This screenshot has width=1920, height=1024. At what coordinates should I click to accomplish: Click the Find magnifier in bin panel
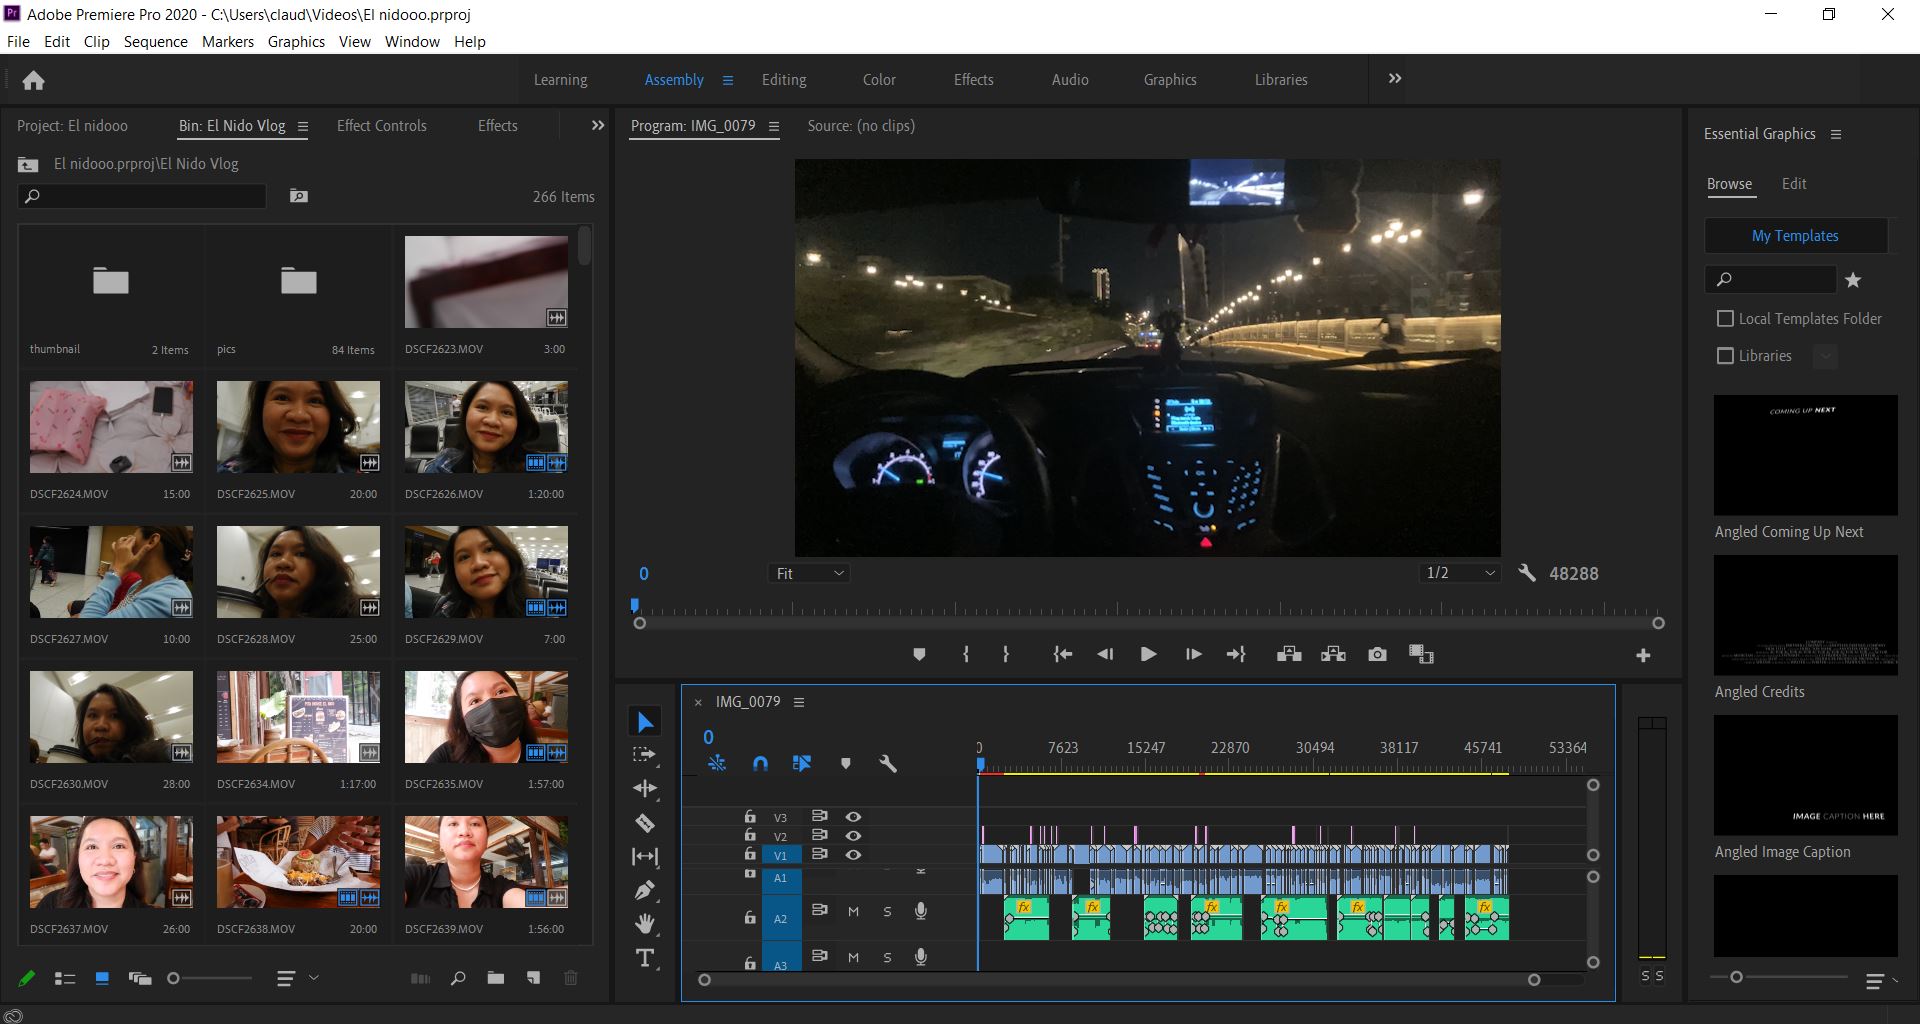pyautogui.click(x=458, y=978)
